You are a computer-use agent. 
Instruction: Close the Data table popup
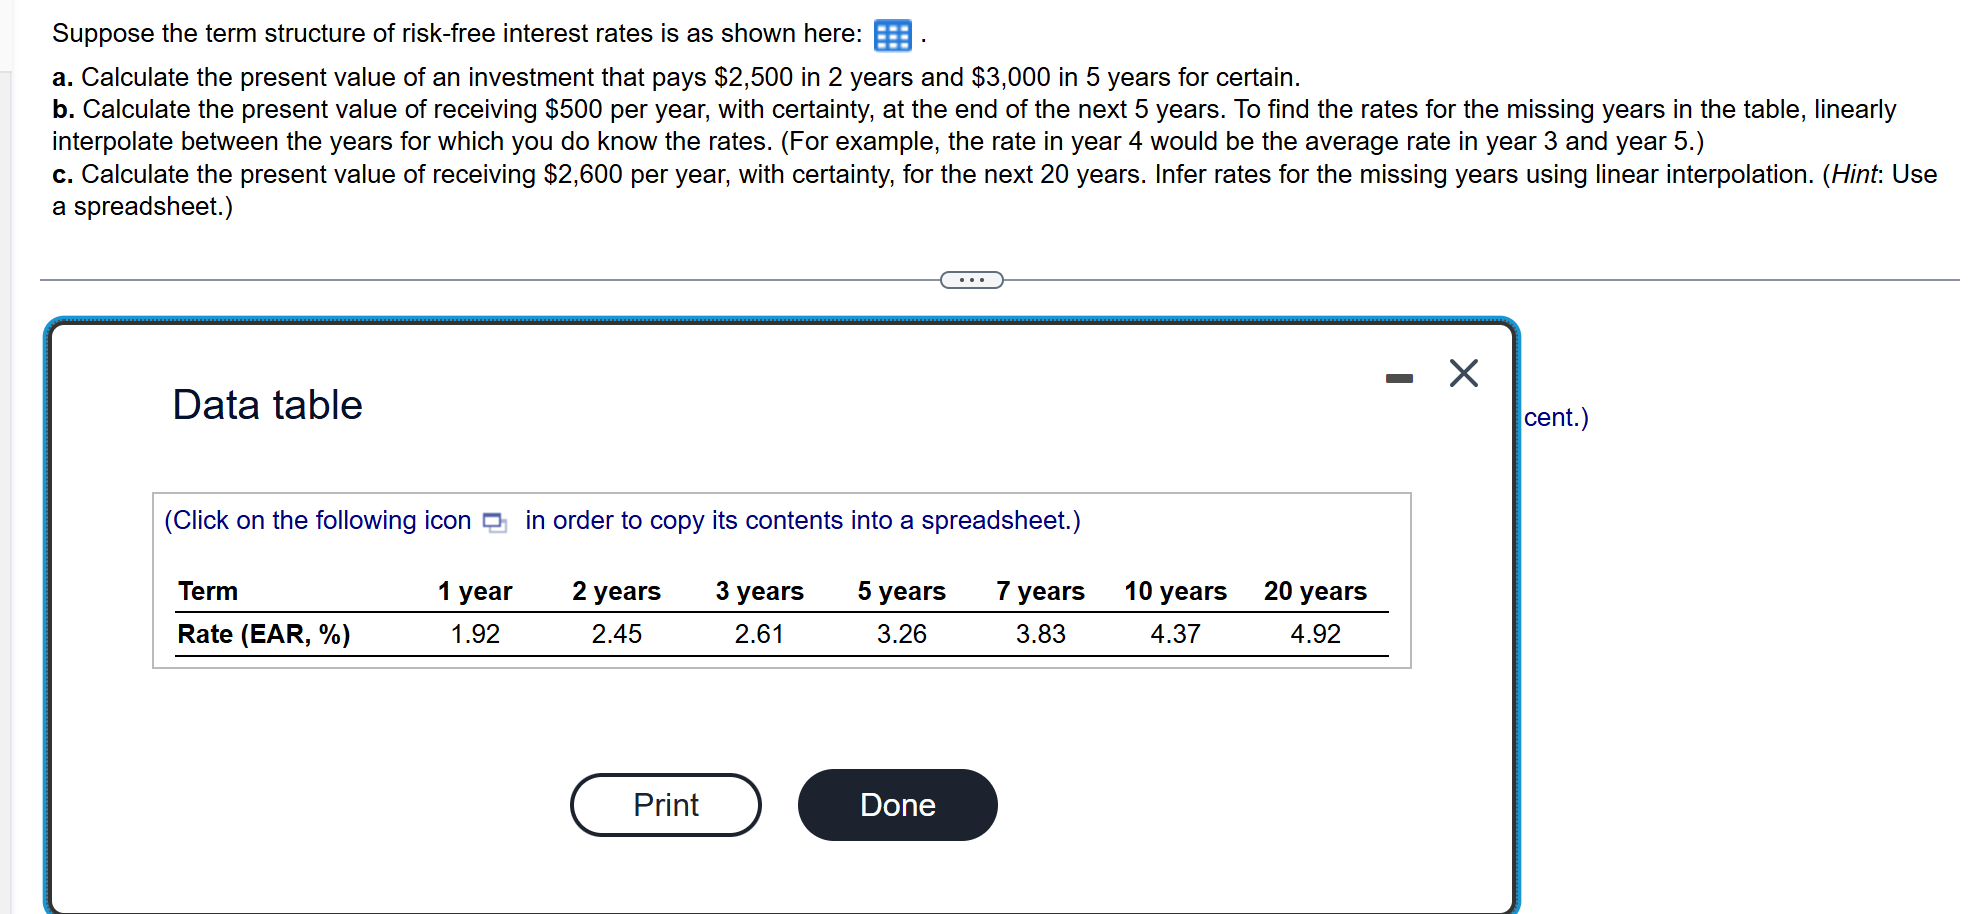[x=1463, y=372]
